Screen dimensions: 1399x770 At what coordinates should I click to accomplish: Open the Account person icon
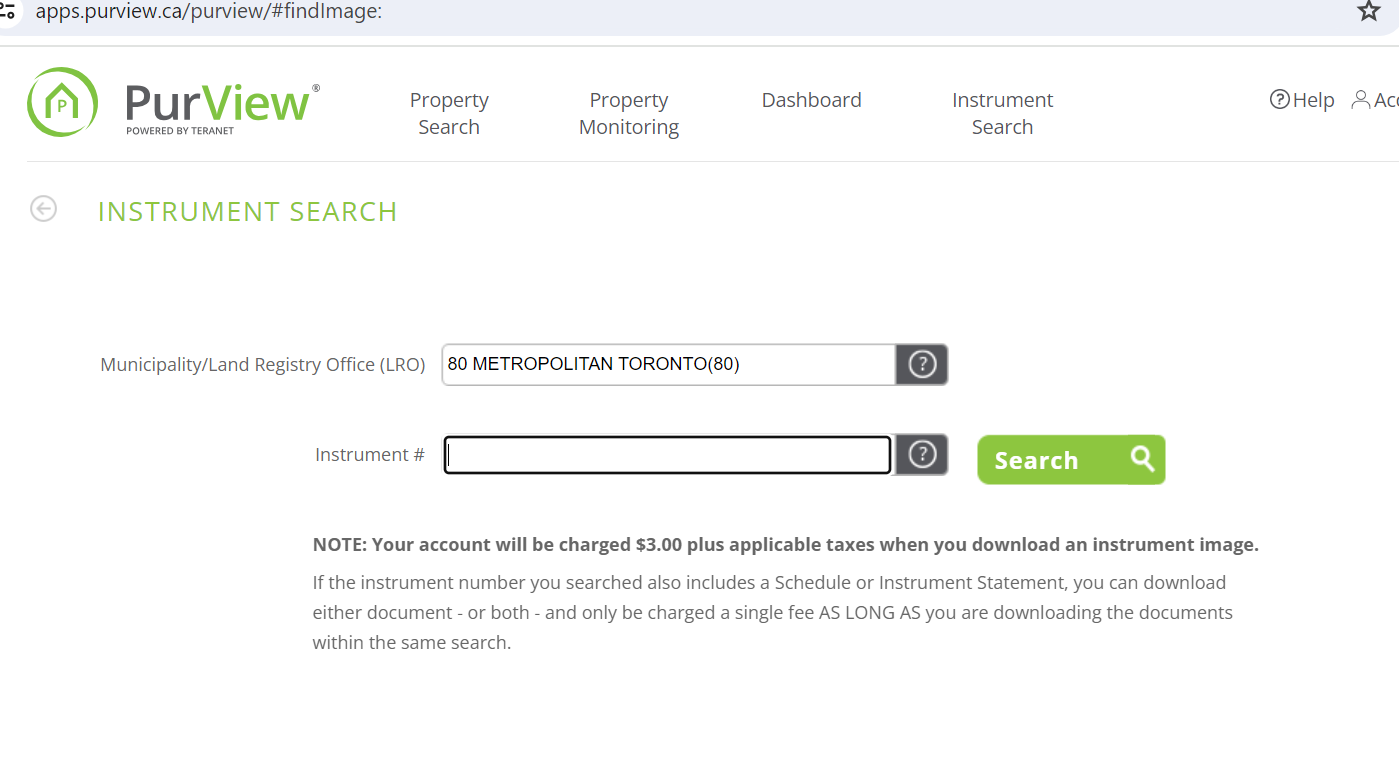click(1360, 99)
